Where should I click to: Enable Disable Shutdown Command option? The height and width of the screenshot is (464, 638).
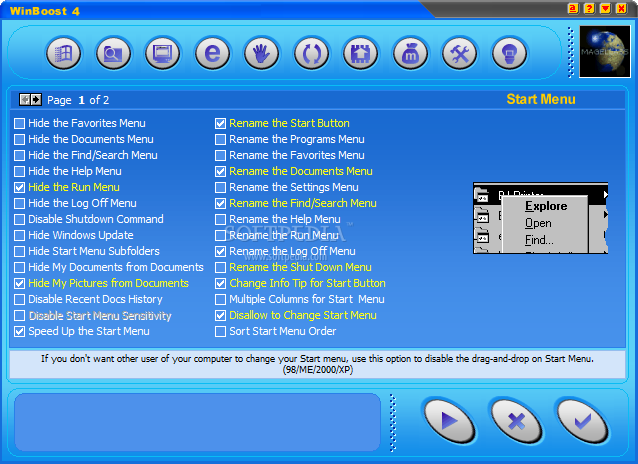click(19, 219)
